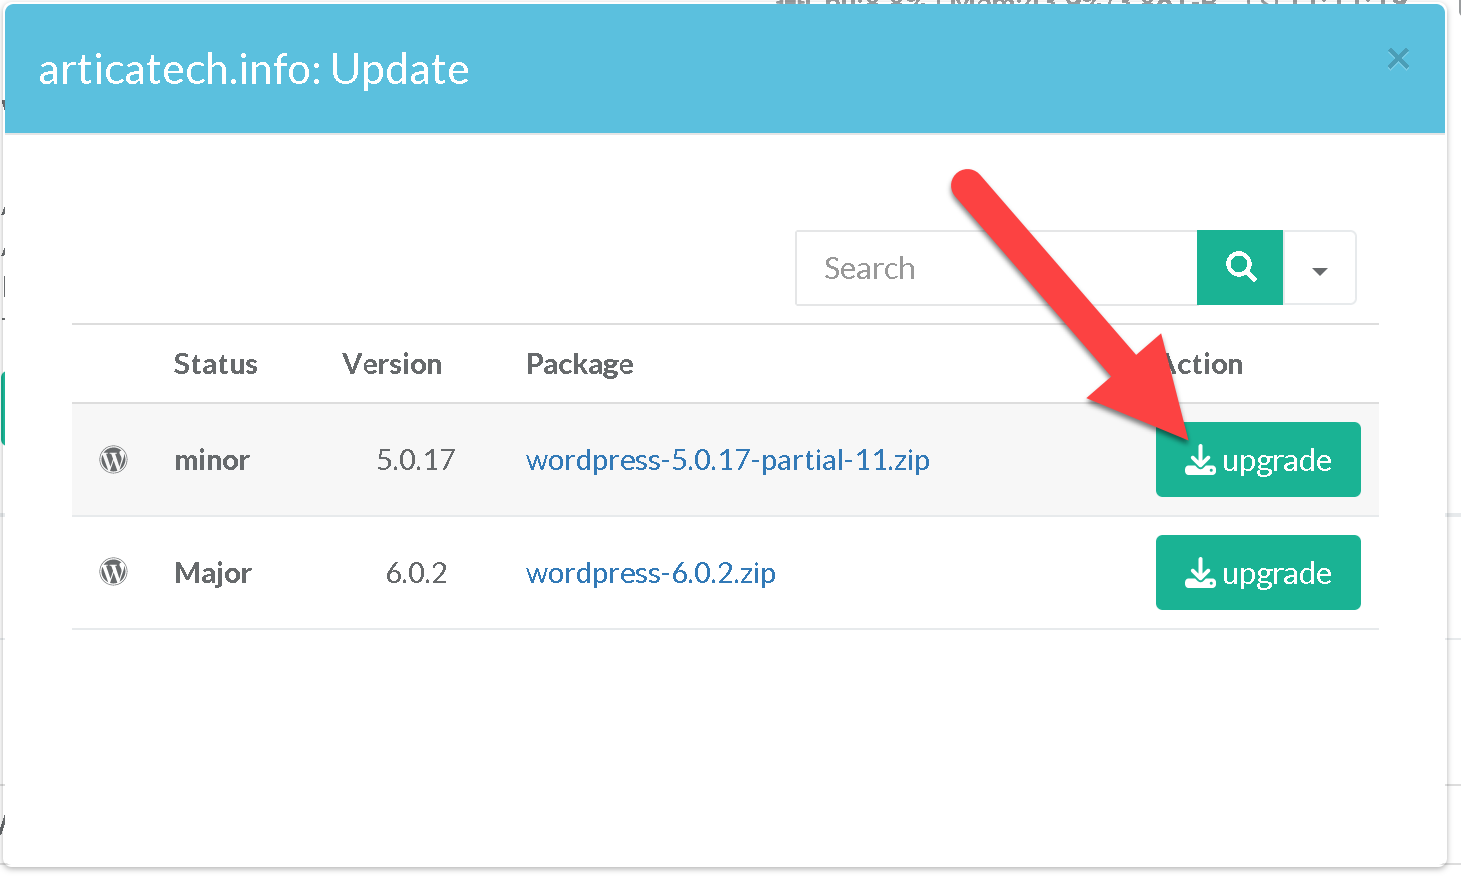Image resolution: width=1461 pixels, height=881 pixels.
Task: Open the wordpress-5.0.17-partial-11.zip link
Action: pos(728,460)
